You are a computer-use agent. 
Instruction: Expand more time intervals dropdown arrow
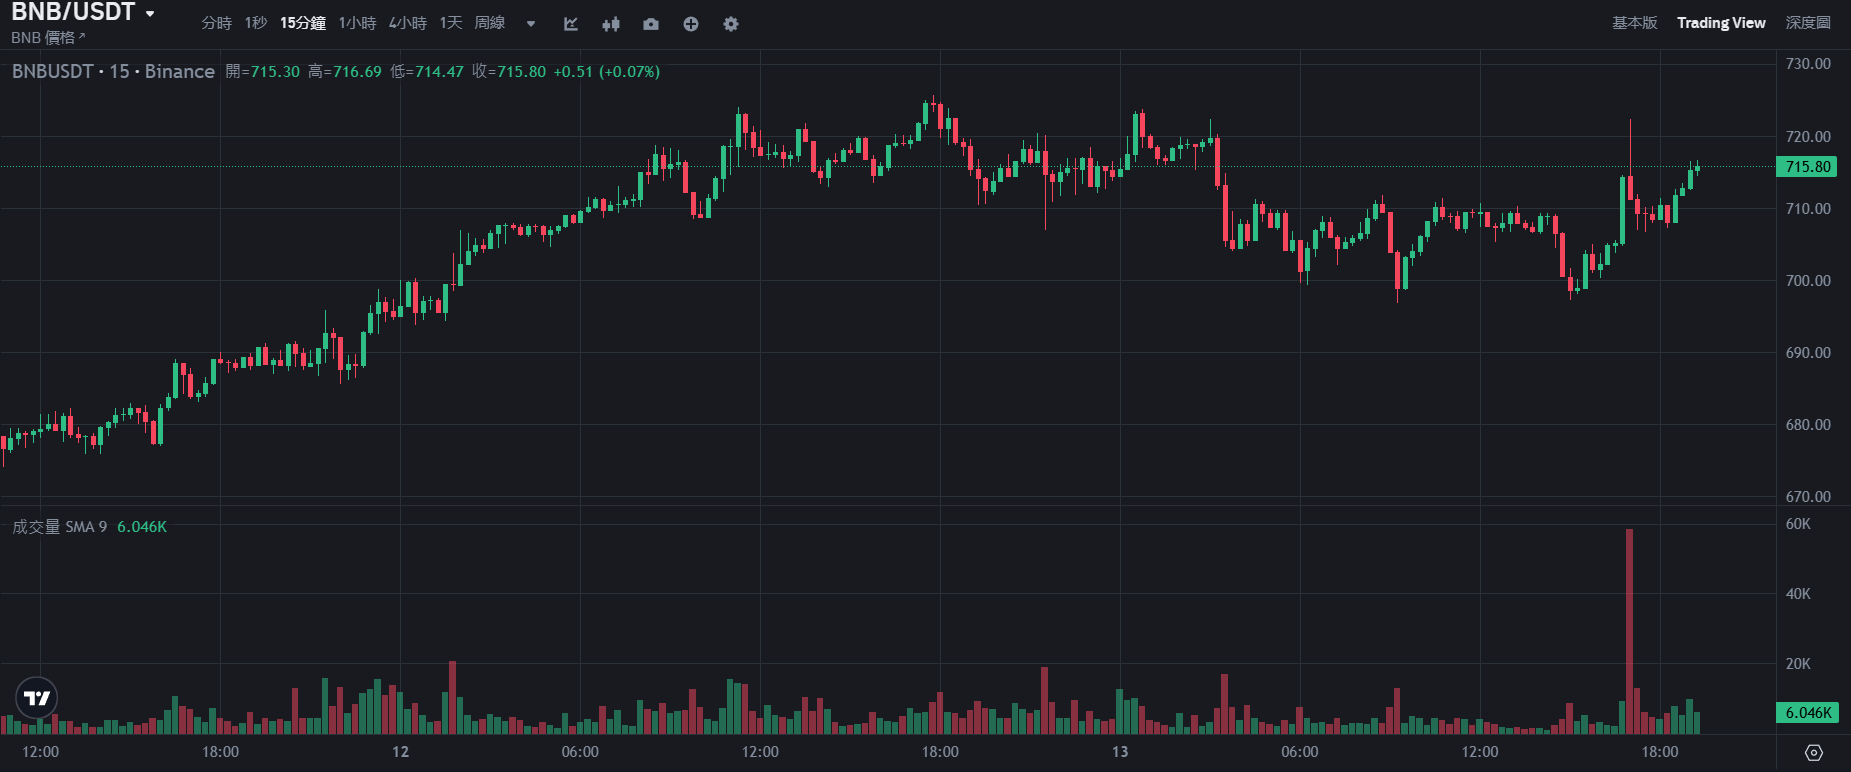[531, 24]
